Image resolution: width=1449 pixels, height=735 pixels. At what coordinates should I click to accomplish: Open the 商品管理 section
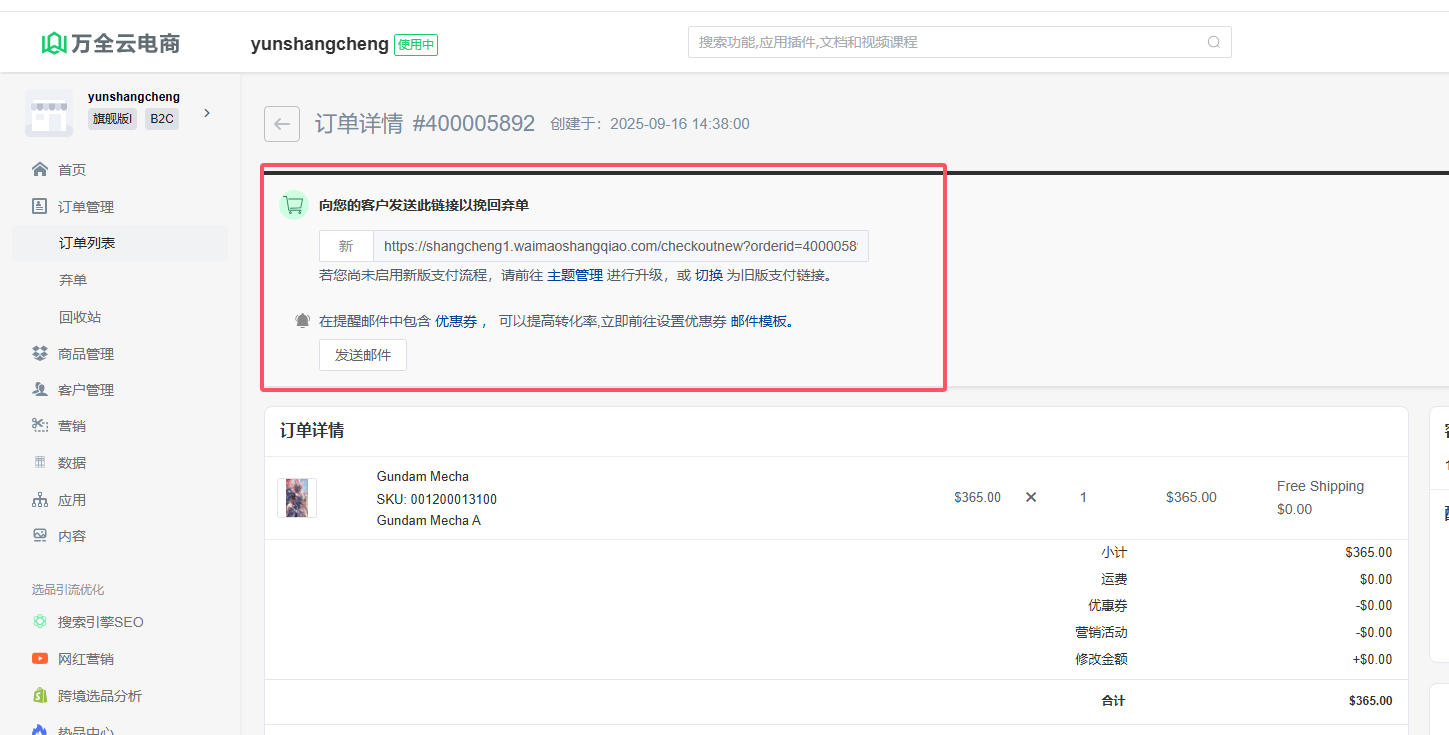tap(85, 354)
